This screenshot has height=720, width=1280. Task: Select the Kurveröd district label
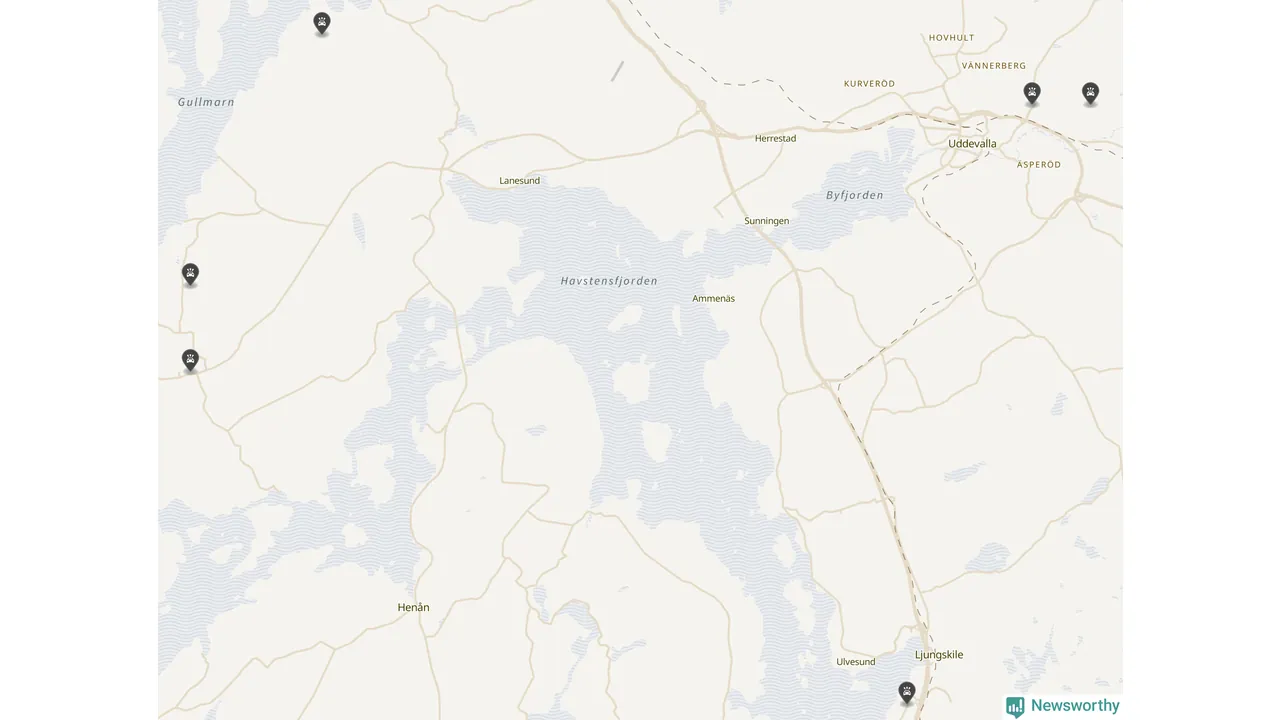[x=869, y=84]
